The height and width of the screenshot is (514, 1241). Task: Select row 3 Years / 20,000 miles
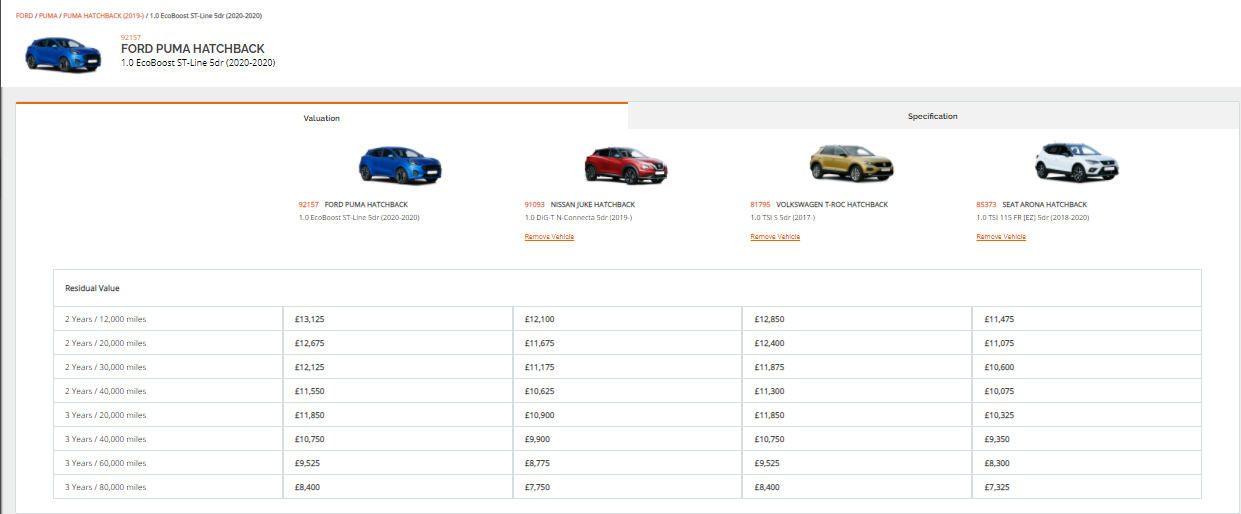click(x=627, y=415)
